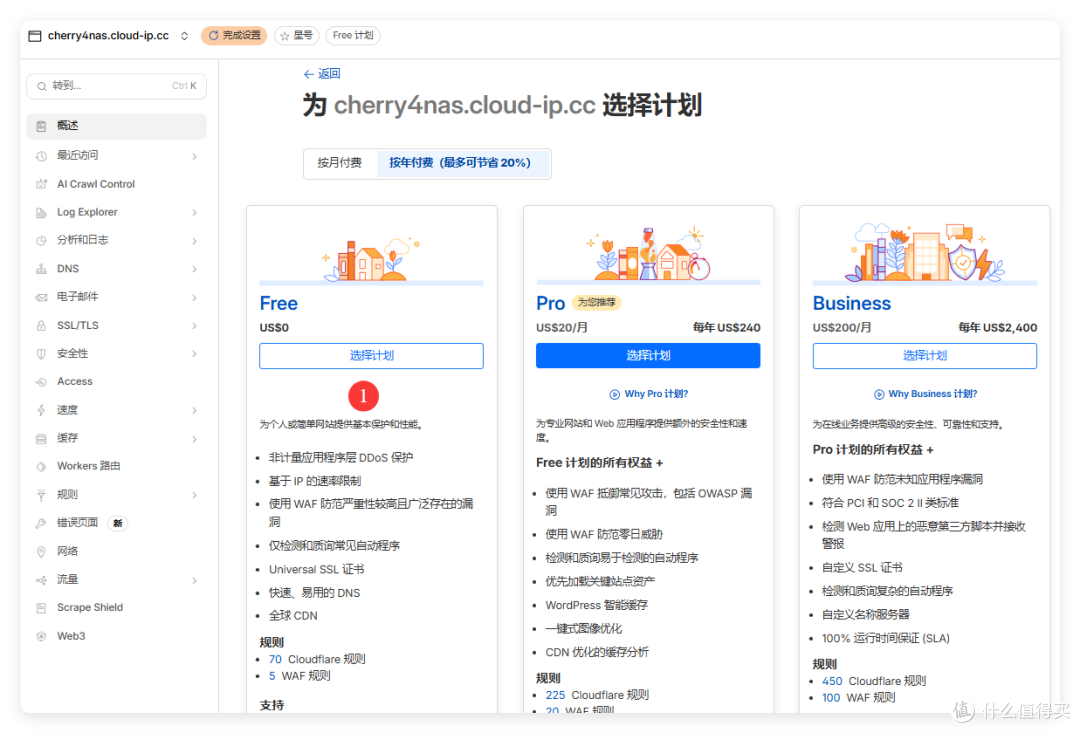Click the star icon in 星号 pill
Screen dimensions: 1080x733
point(284,36)
